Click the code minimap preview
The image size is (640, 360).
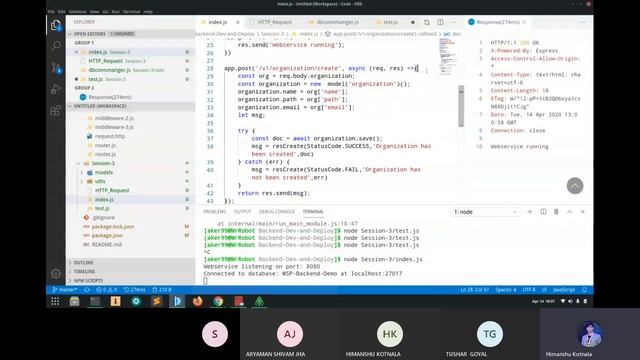click(x=448, y=56)
